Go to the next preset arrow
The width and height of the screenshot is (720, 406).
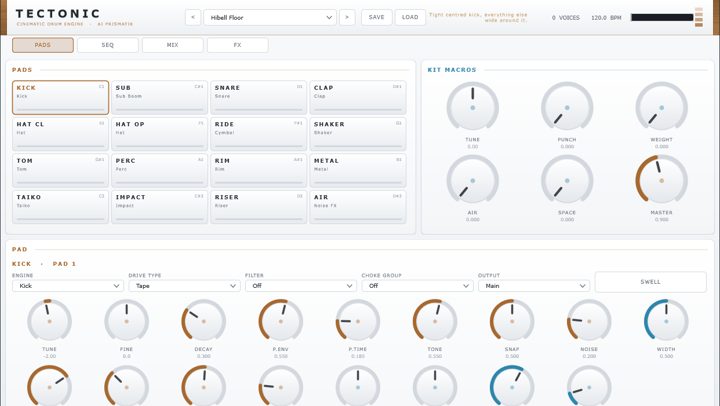[347, 17]
